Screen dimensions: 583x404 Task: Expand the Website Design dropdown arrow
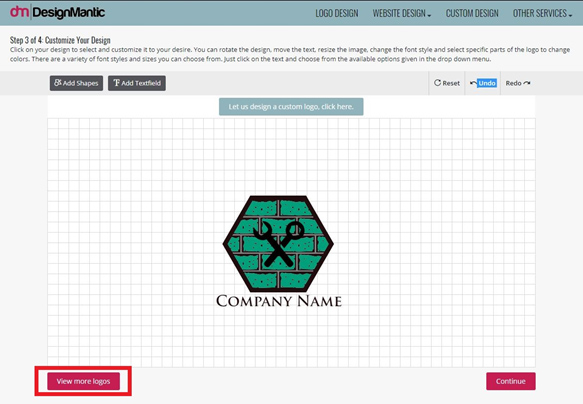(429, 15)
